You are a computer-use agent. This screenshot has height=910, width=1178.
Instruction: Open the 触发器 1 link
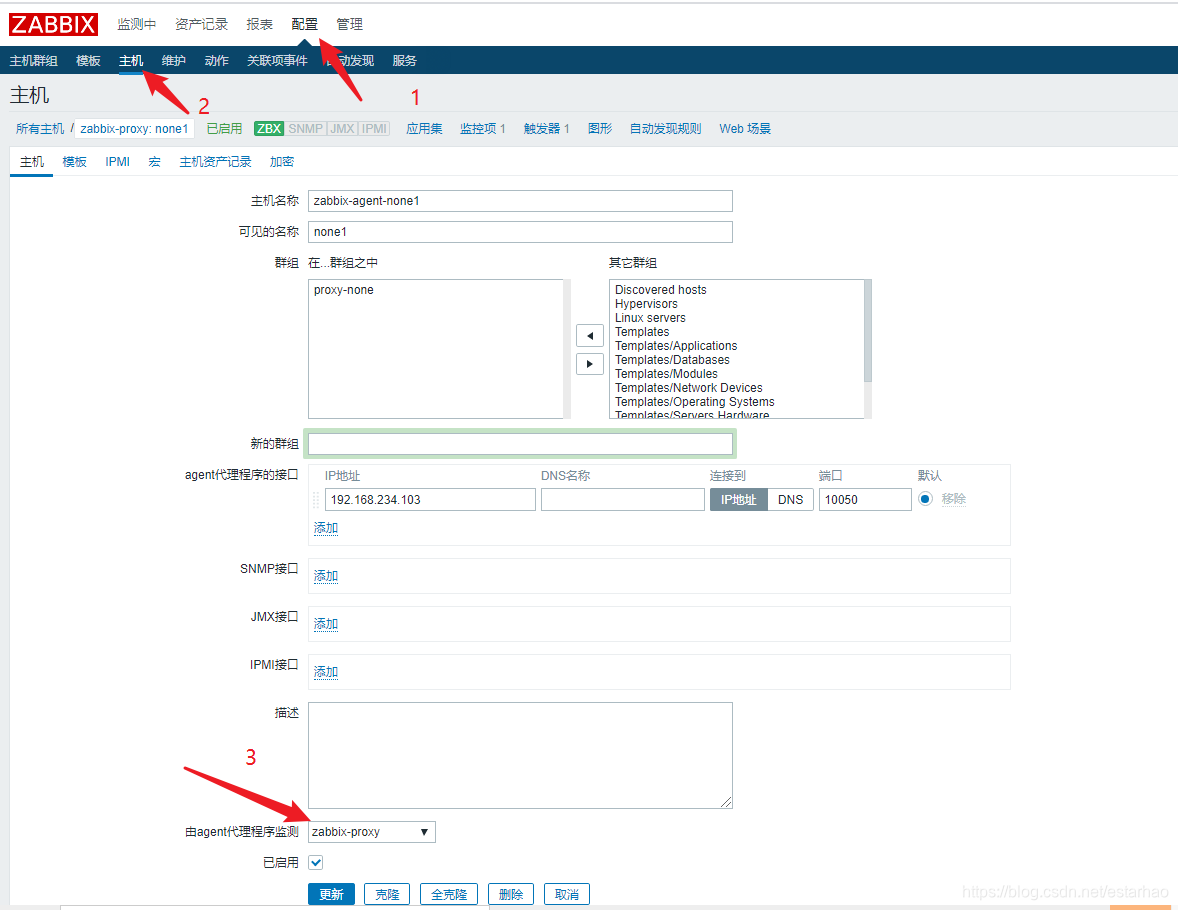point(546,128)
